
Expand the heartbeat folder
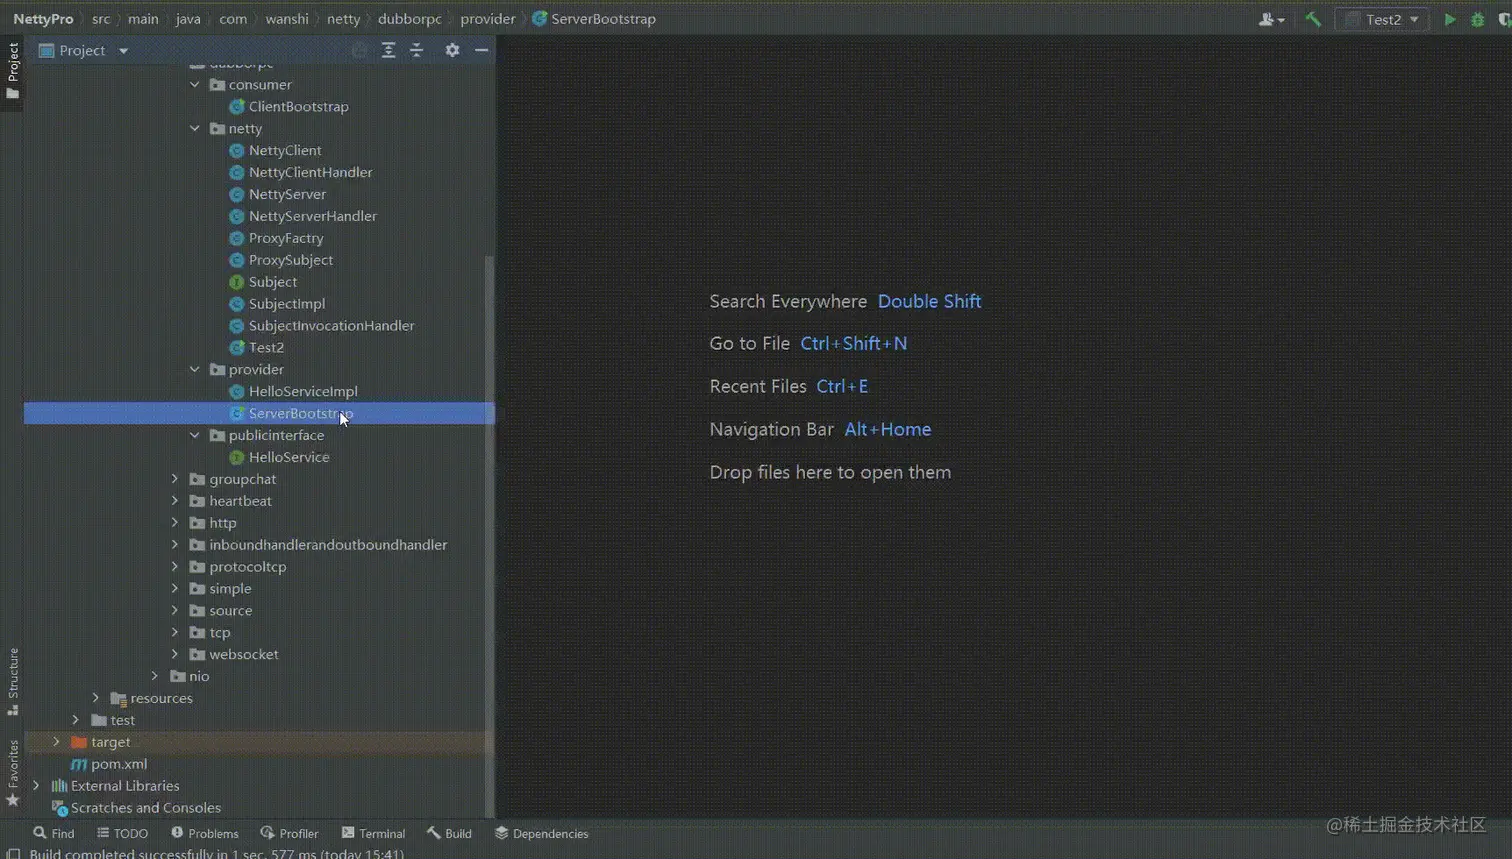point(175,501)
